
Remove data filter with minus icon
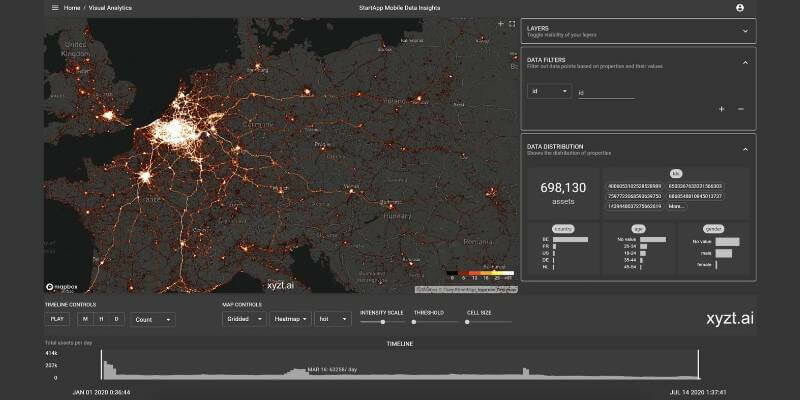click(741, 109)
